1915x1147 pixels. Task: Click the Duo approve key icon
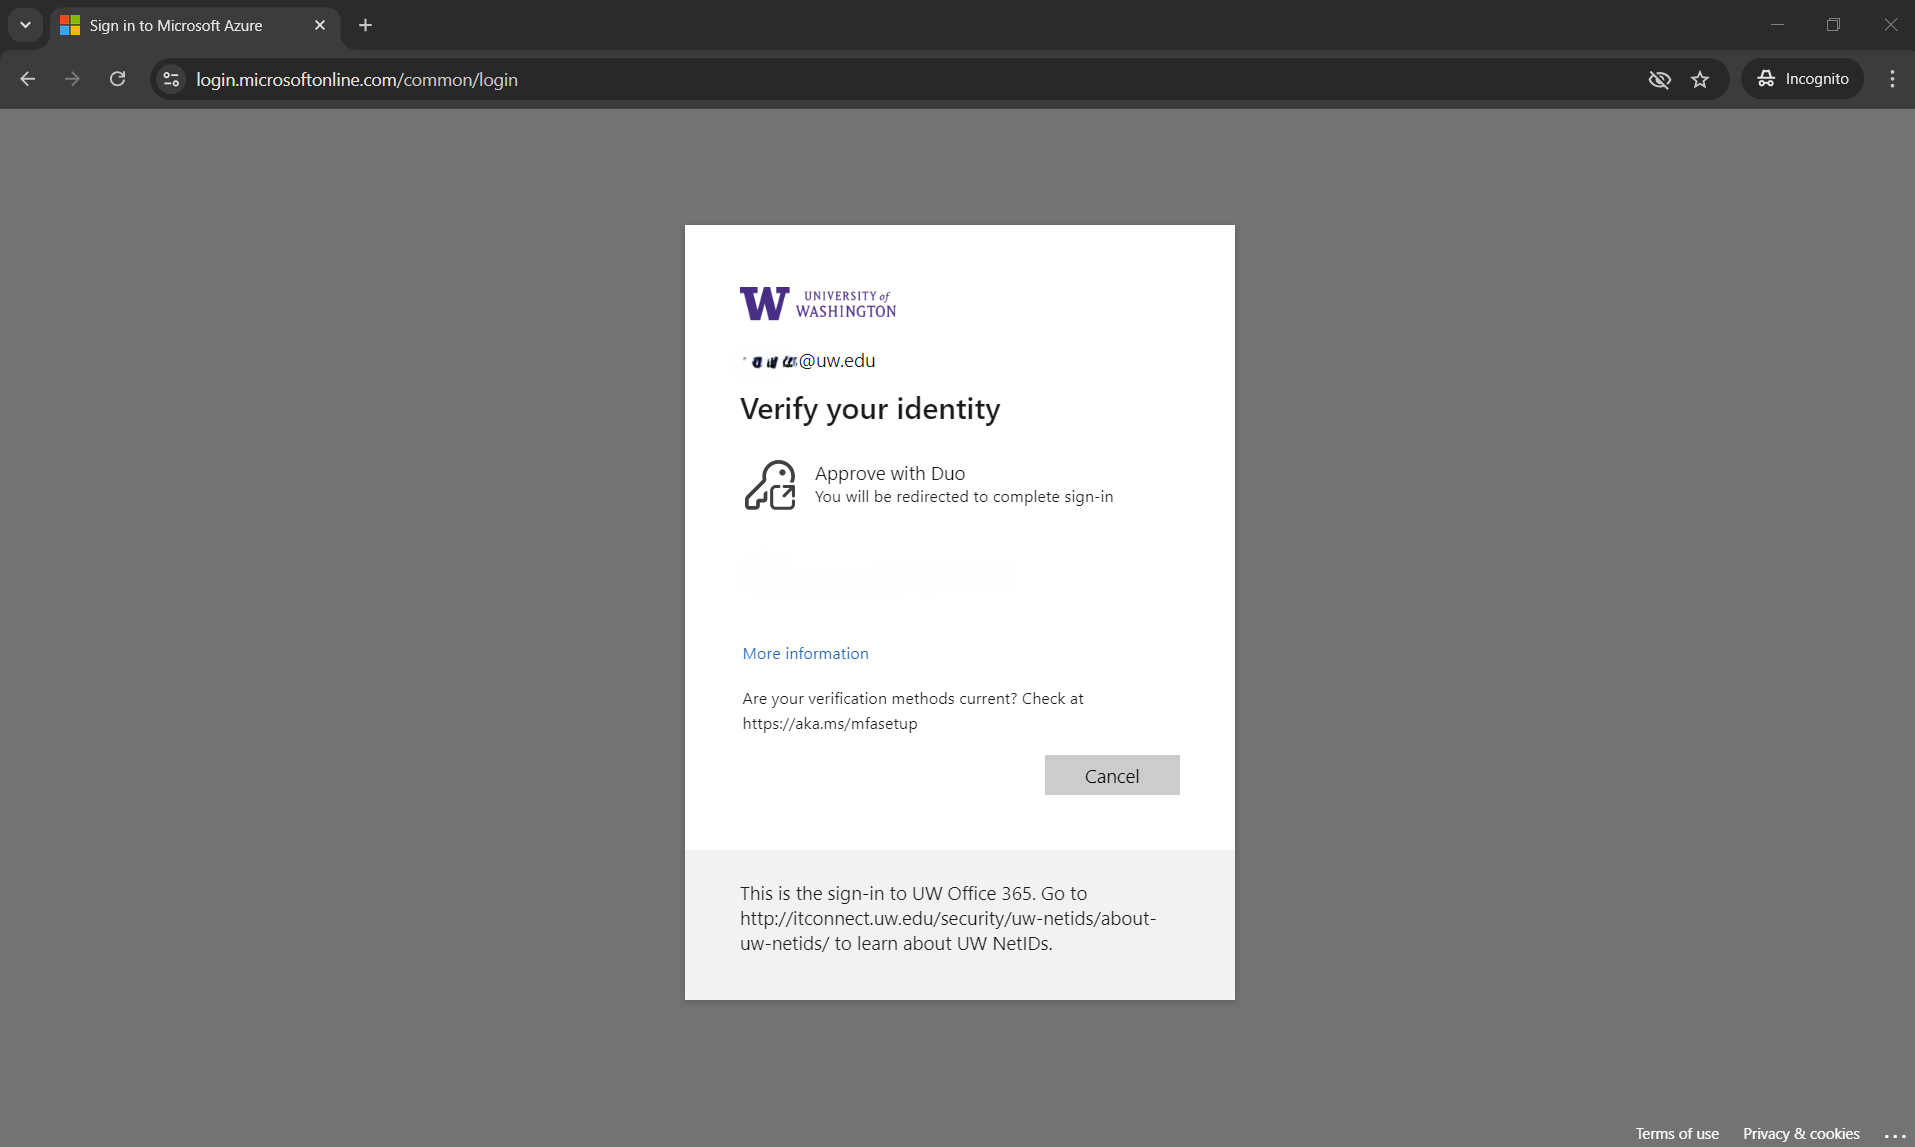[769, 485]
